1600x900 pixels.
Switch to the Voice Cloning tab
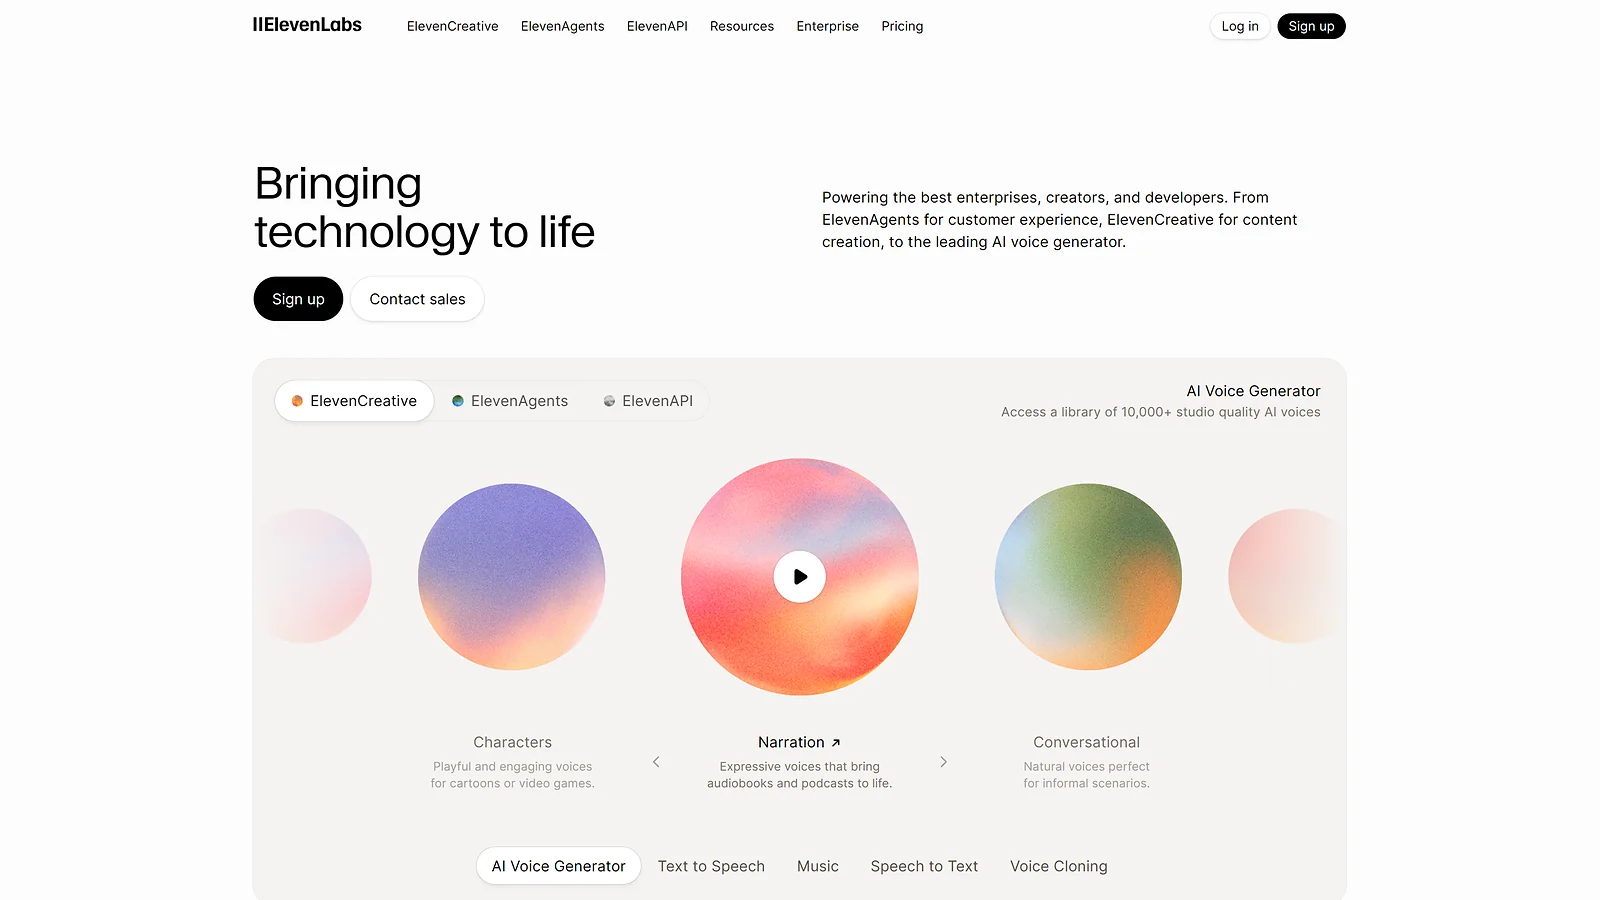pyautogui.click(x=1058, y=866)
